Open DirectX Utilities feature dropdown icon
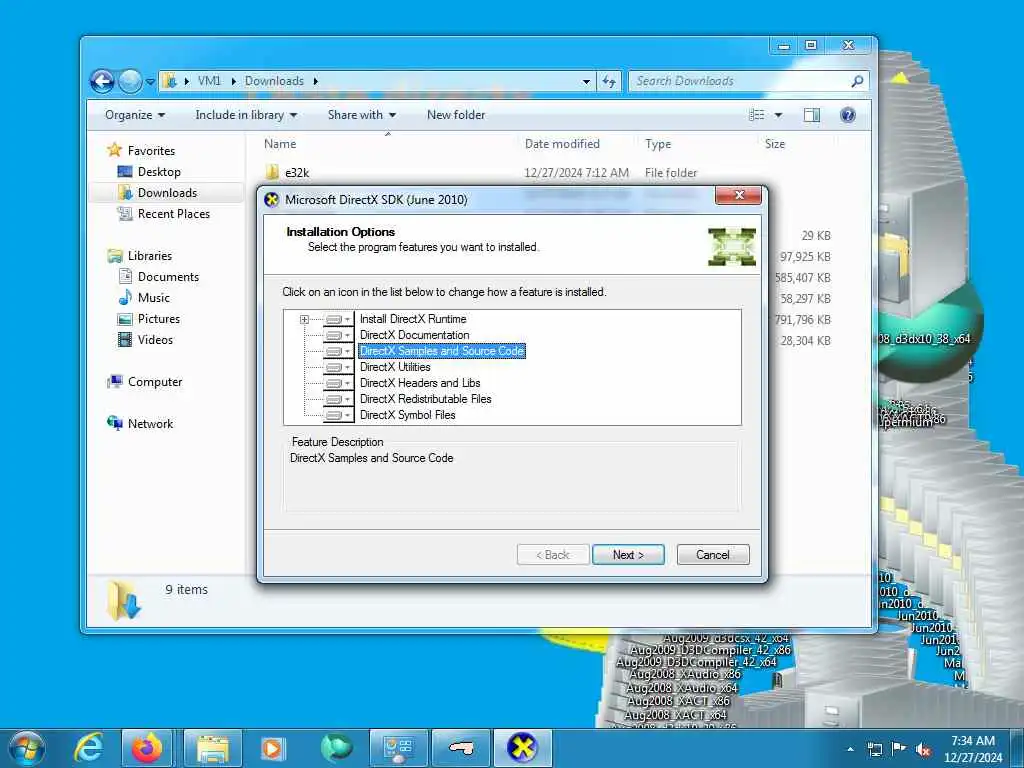The height and width of the screenshot is (768, 1024). pos(338,367)
